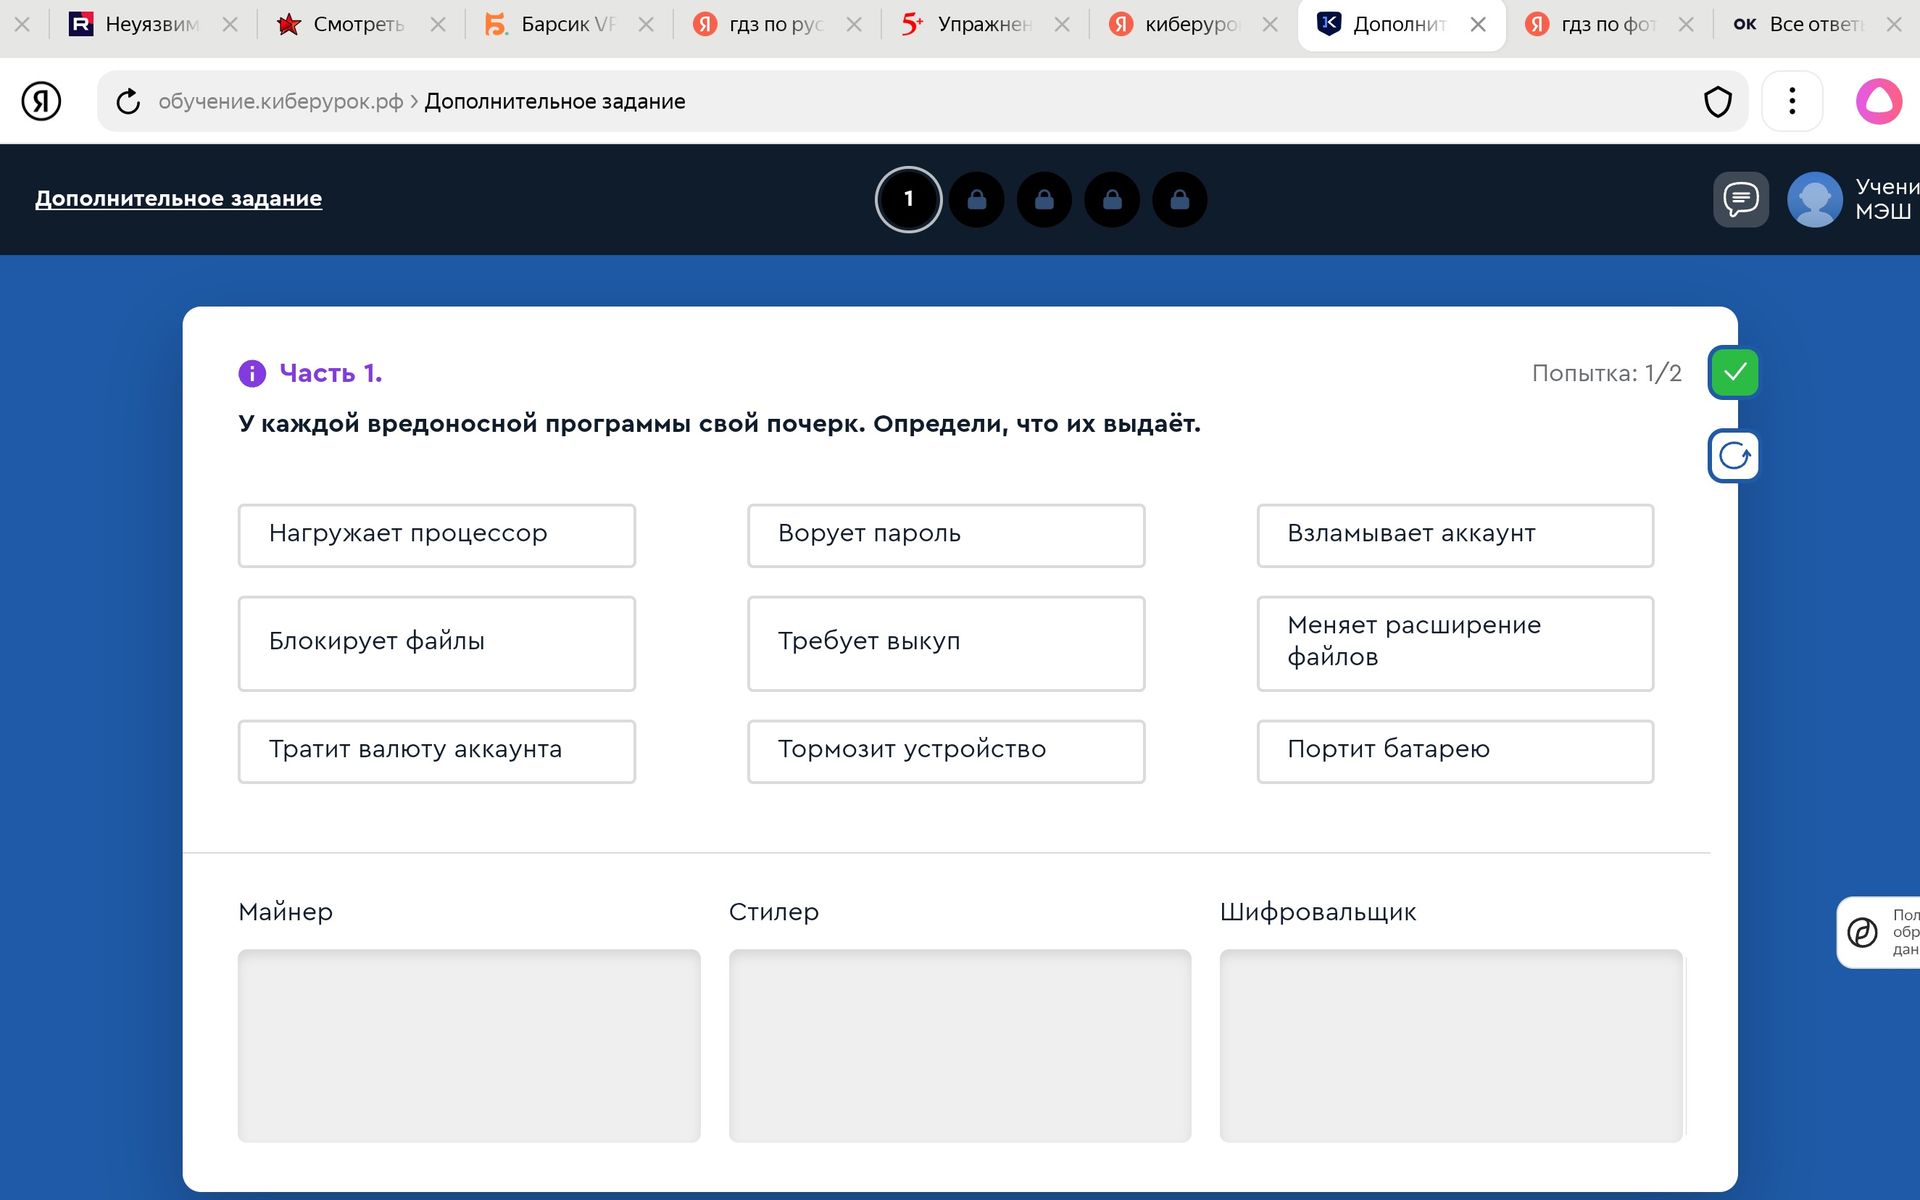Select the Ворует пароль card
This screenshot has height=1200, width=1920.
pyautogui.click(x=946, y=535)
